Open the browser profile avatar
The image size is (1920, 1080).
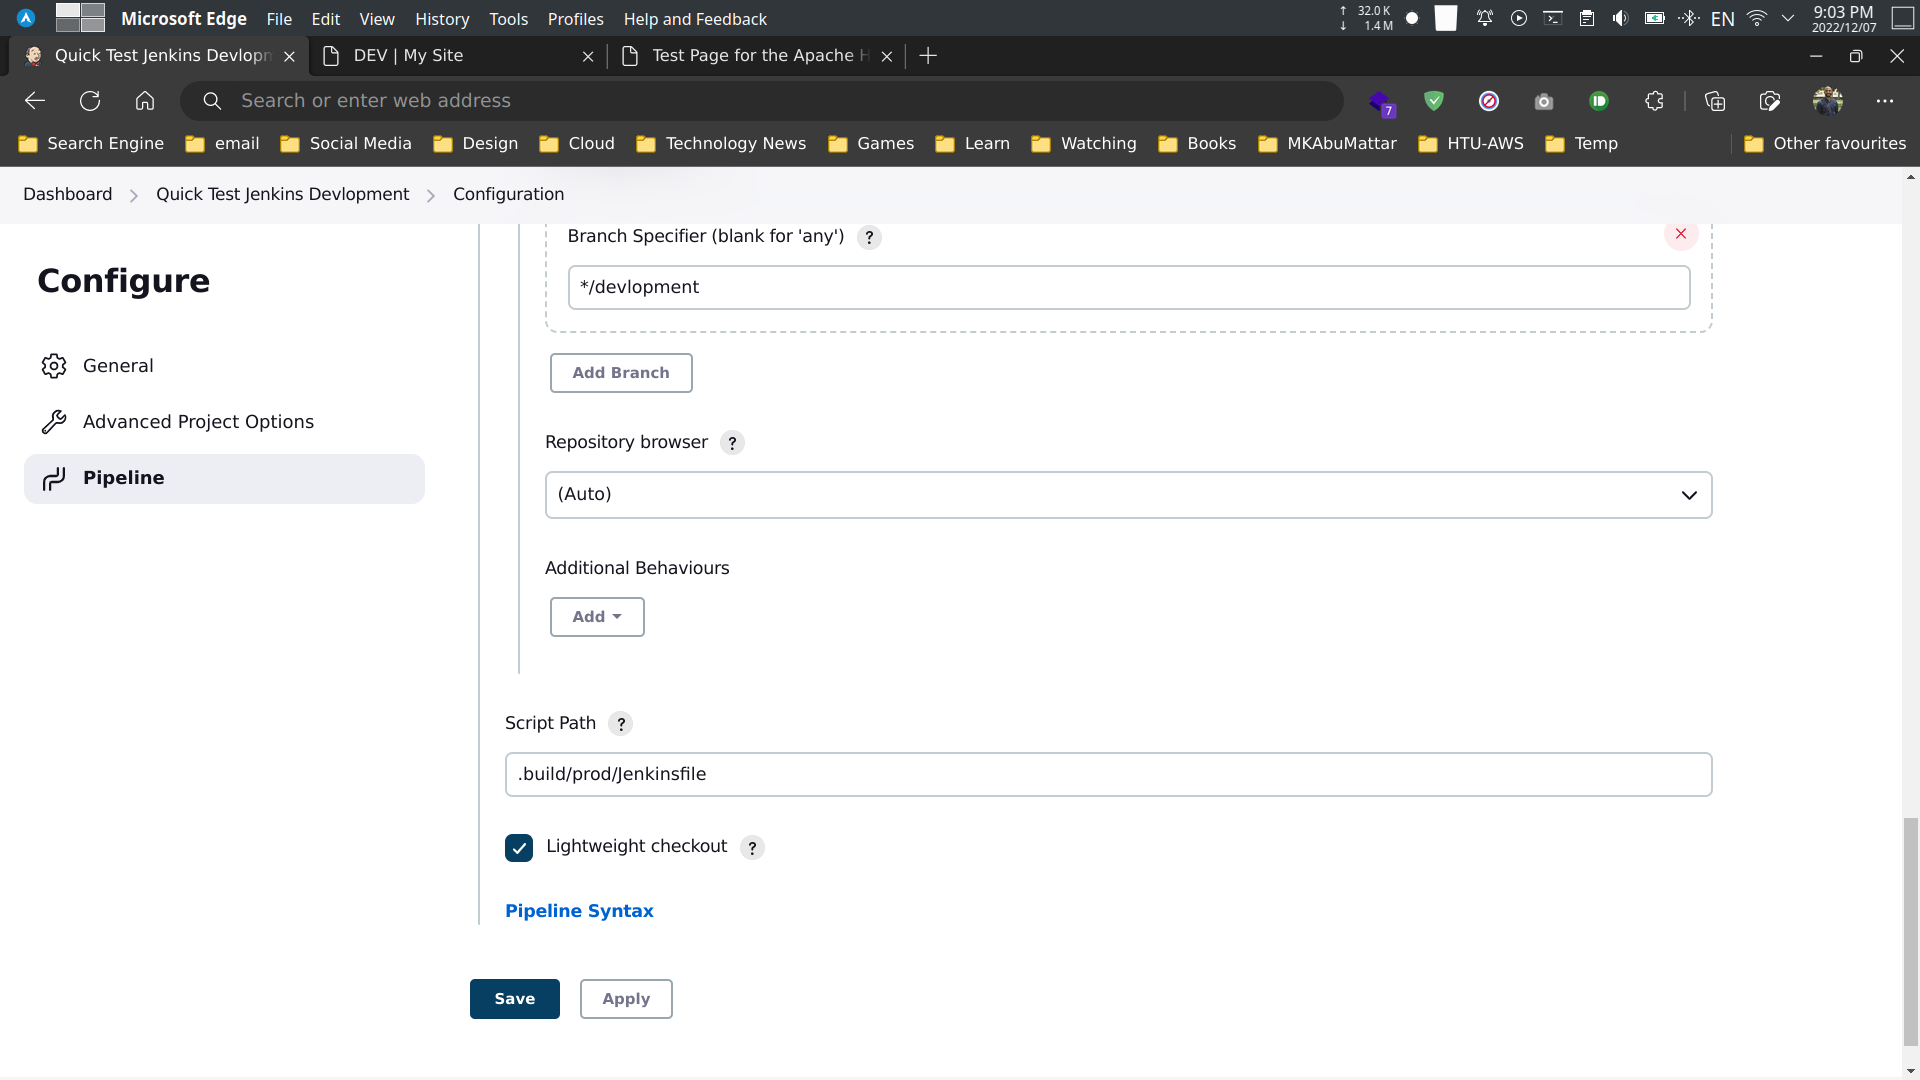coord(1829,100)
